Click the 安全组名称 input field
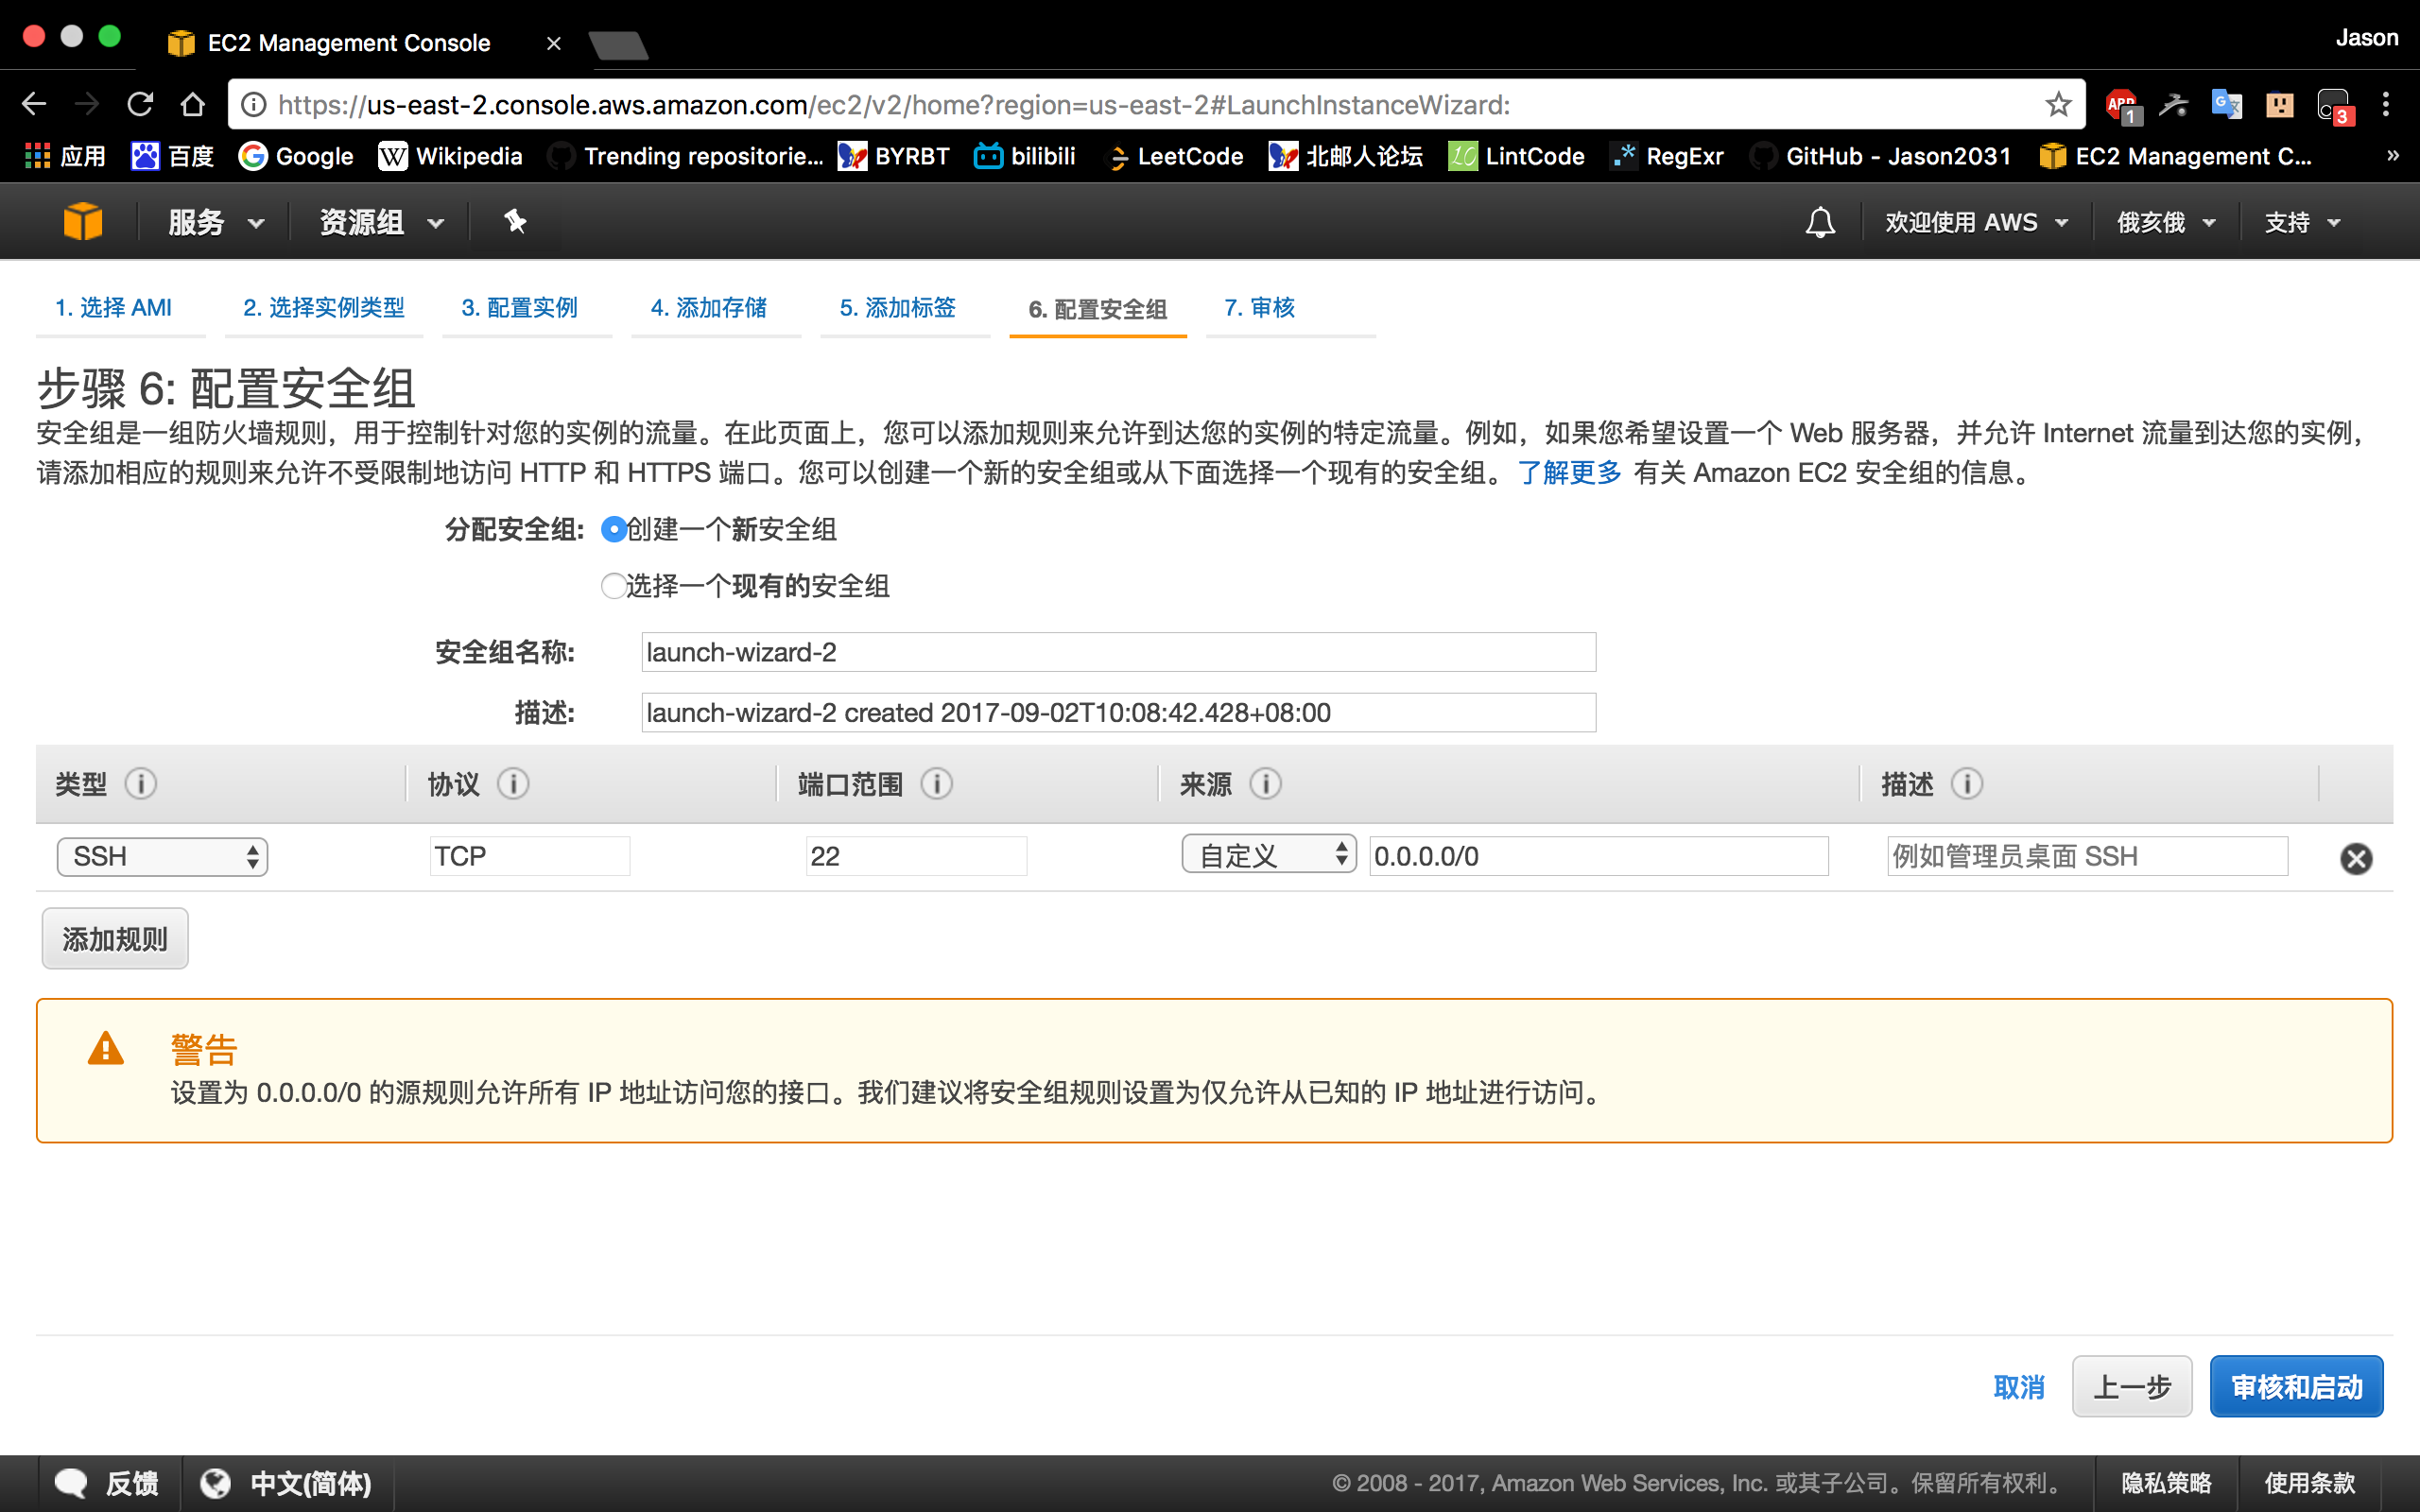 pyautogui.click(x=1118, y=652)
